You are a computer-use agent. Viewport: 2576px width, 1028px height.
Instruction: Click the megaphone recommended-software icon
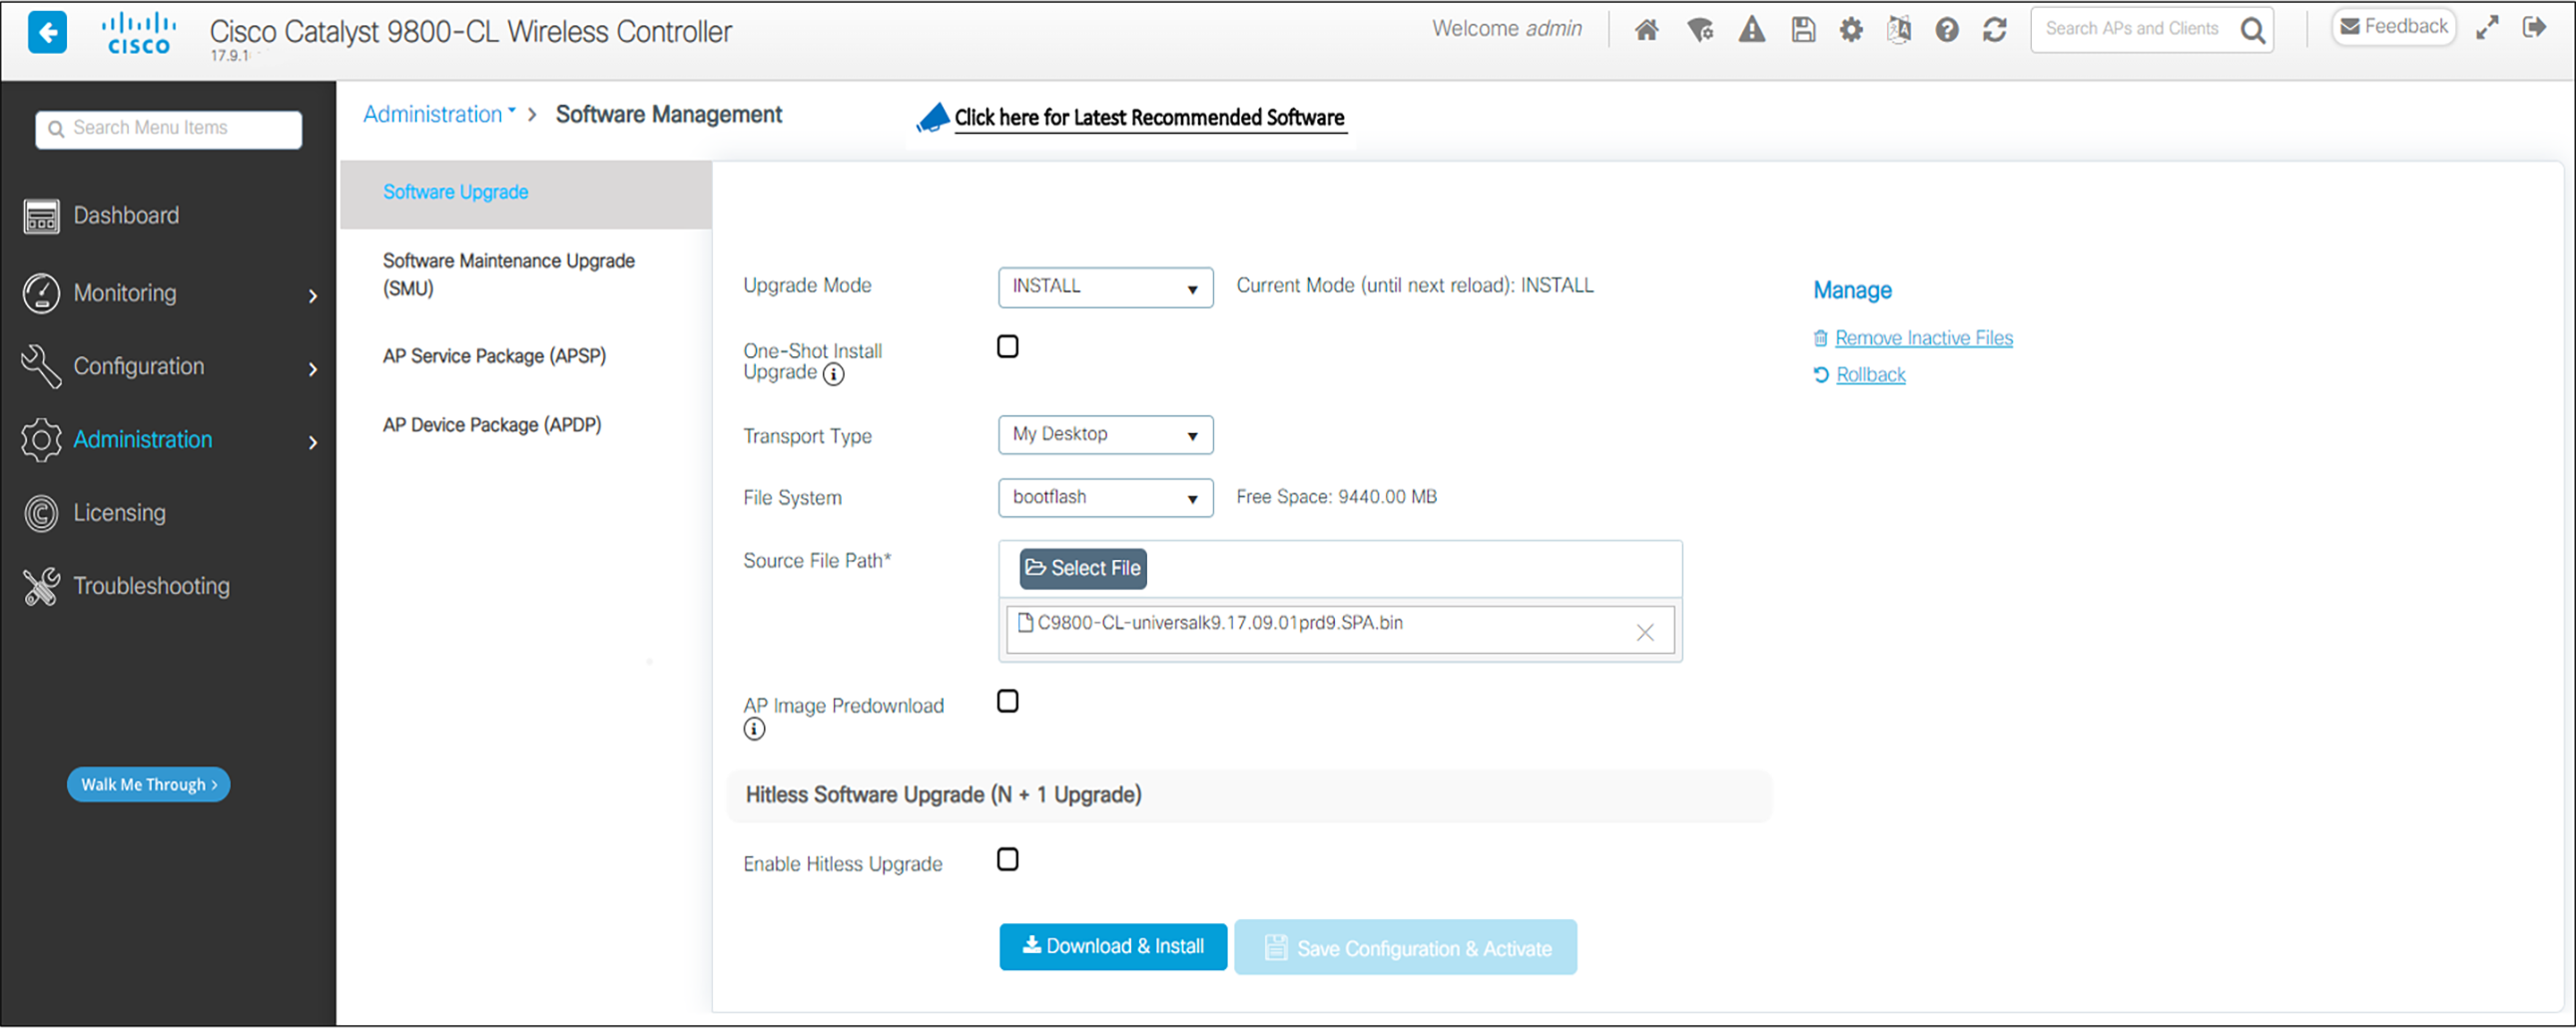pyautogui.click(x=932, y=118)
